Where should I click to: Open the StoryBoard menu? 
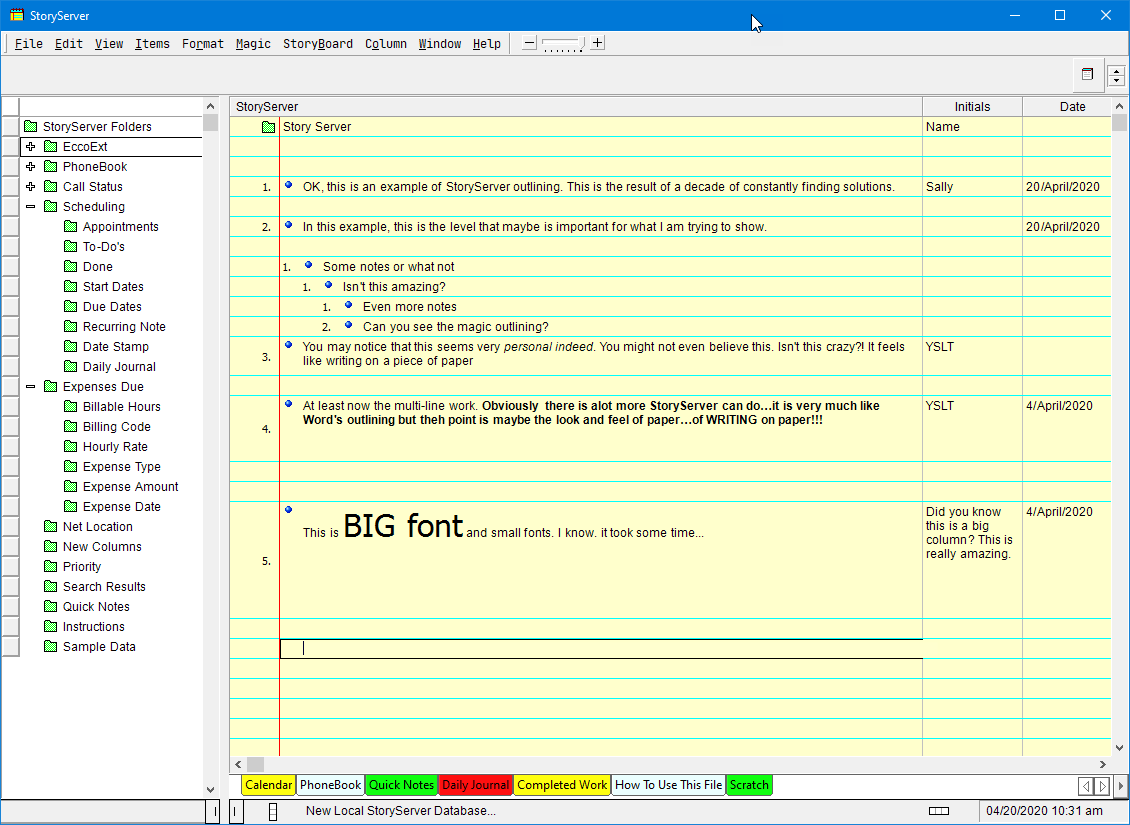tap(318, 44)
